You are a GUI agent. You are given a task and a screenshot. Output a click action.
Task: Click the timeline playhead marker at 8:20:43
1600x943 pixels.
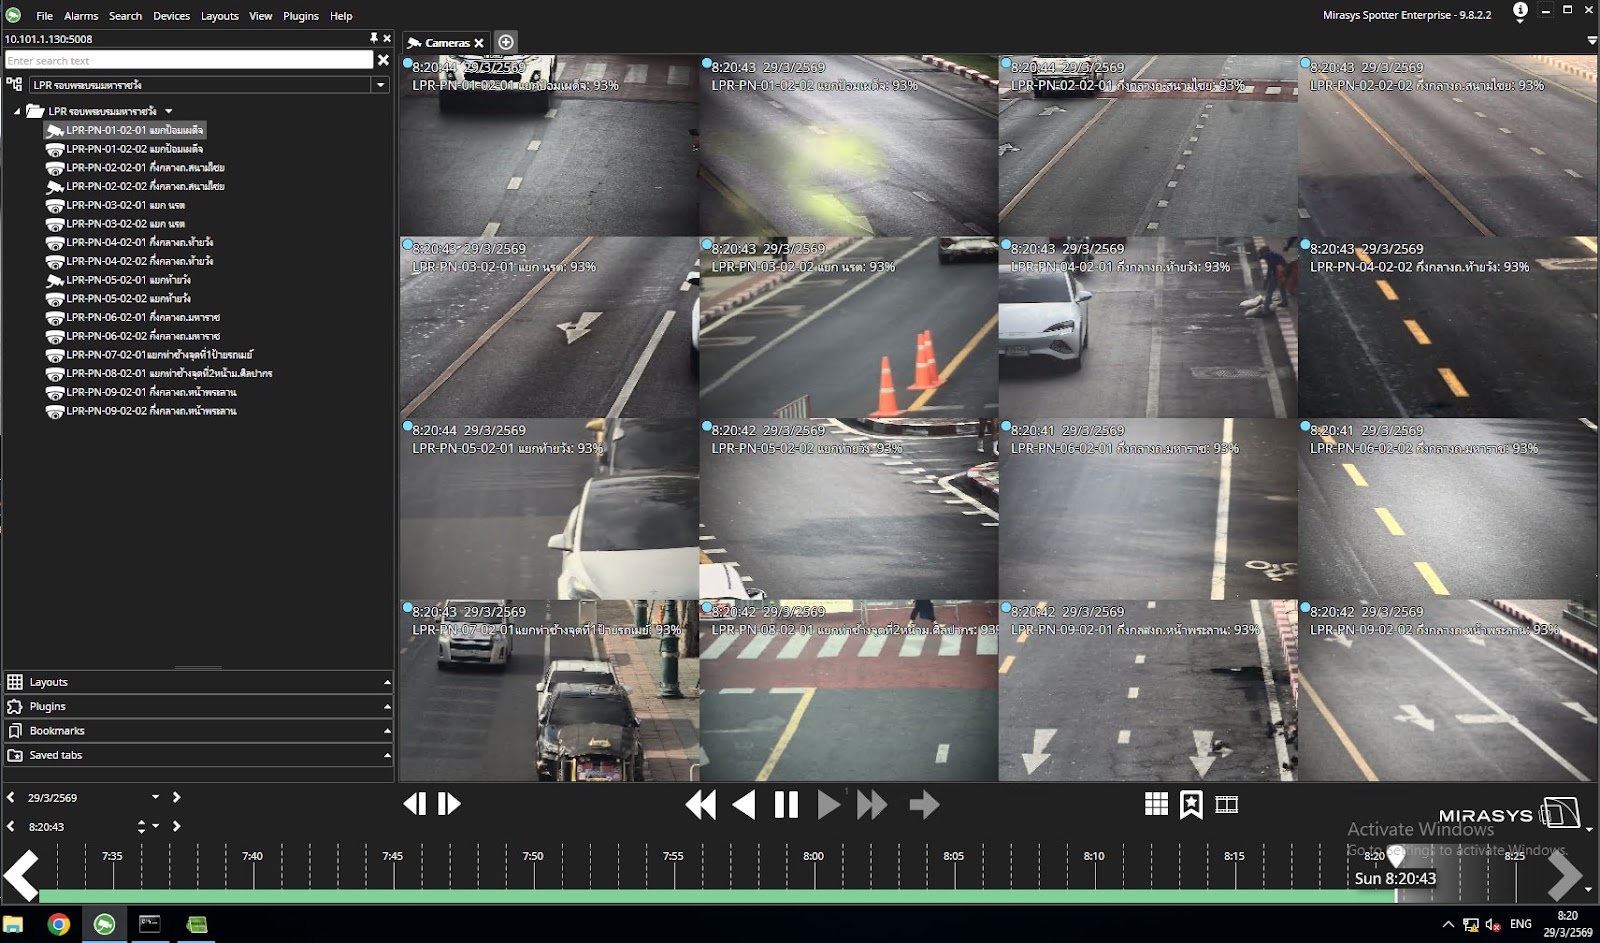(x=1396, y=857)
